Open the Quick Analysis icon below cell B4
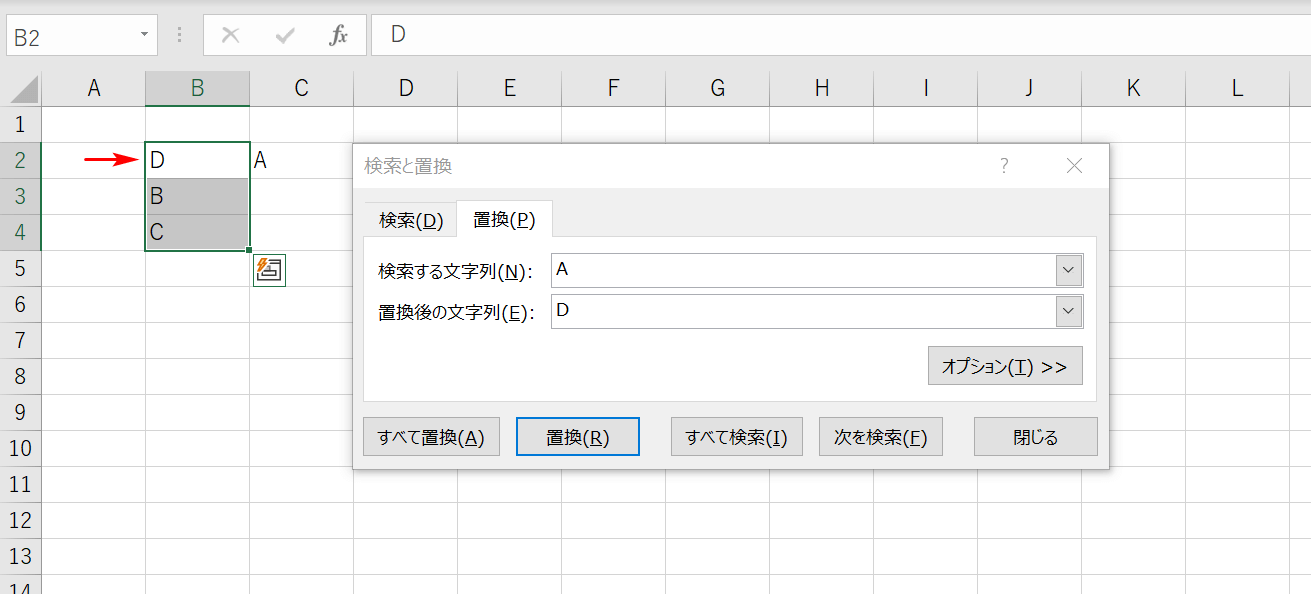 [270, 270]
